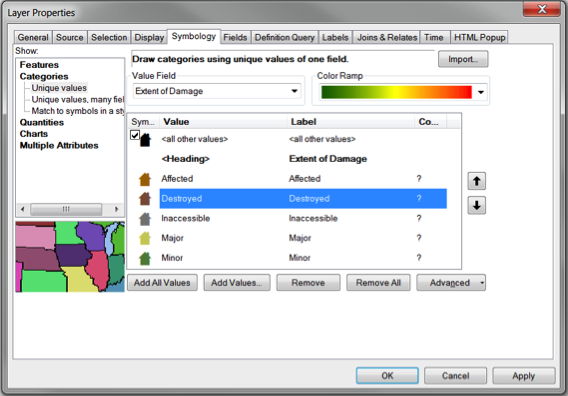Image resolution: width=568 pixels, height=396 pixels.
Task: Uncheck the all other values checkbox
Action: 134,135
